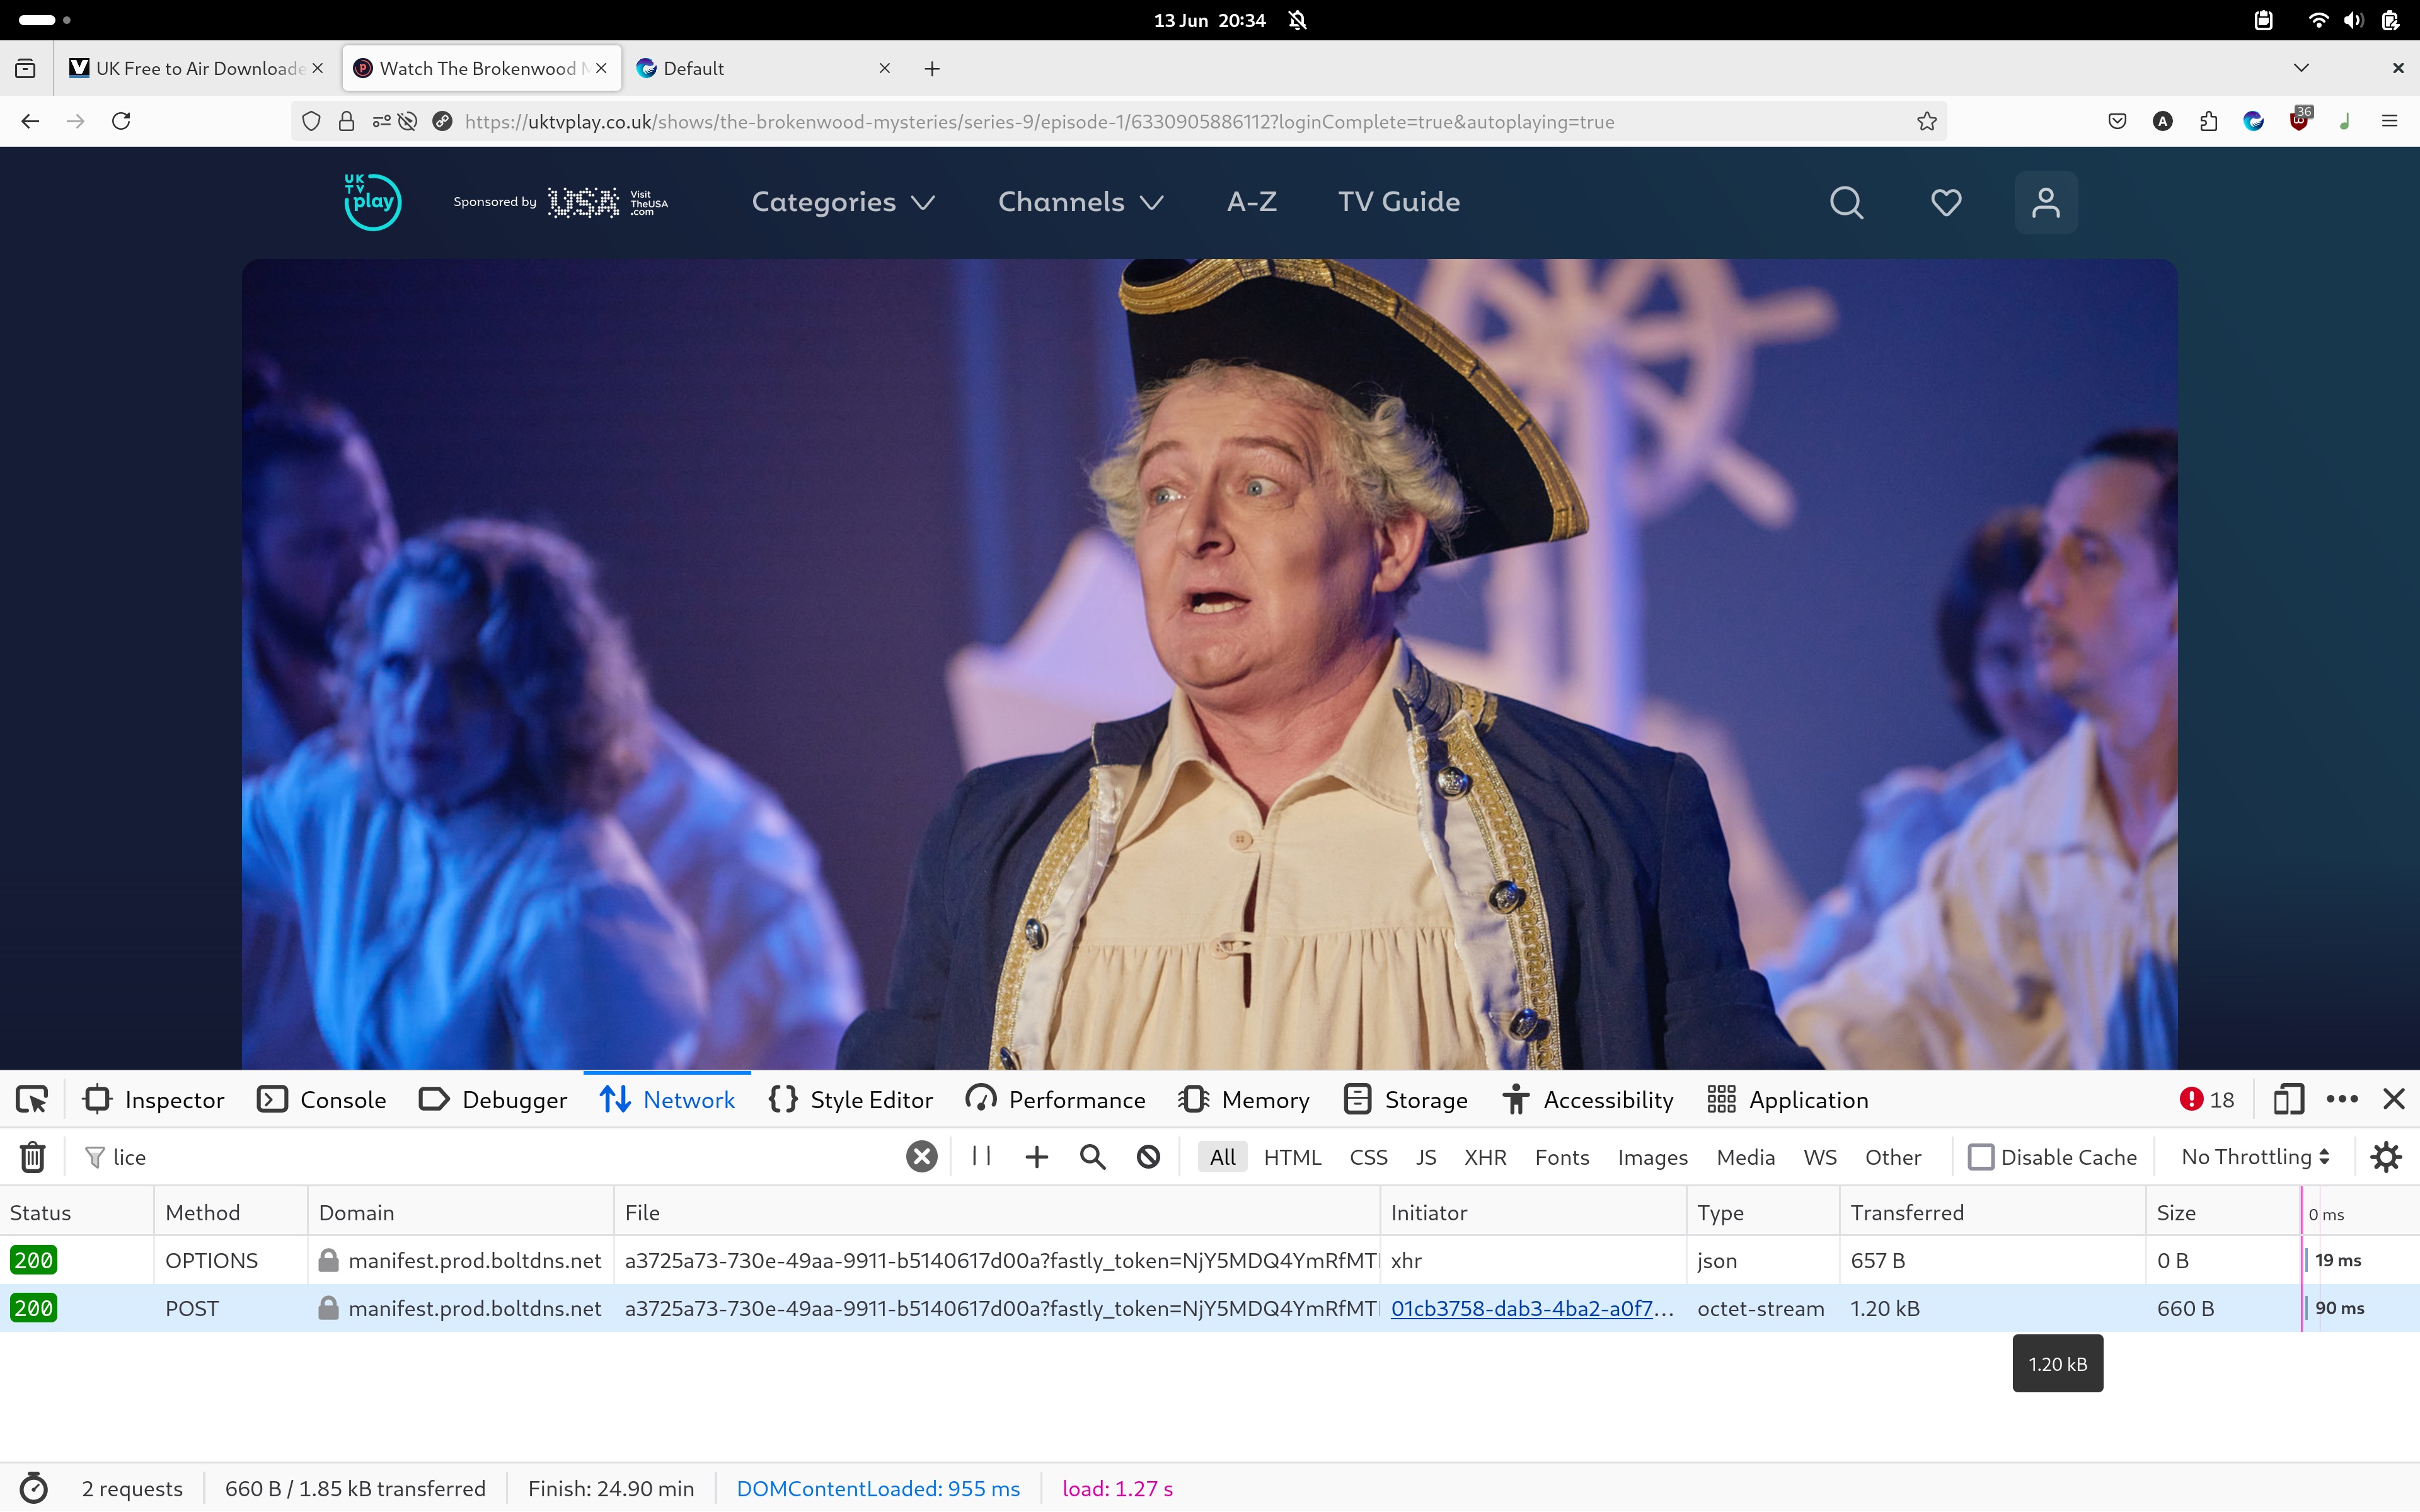Open the new tab plus button

pos(932,68)
